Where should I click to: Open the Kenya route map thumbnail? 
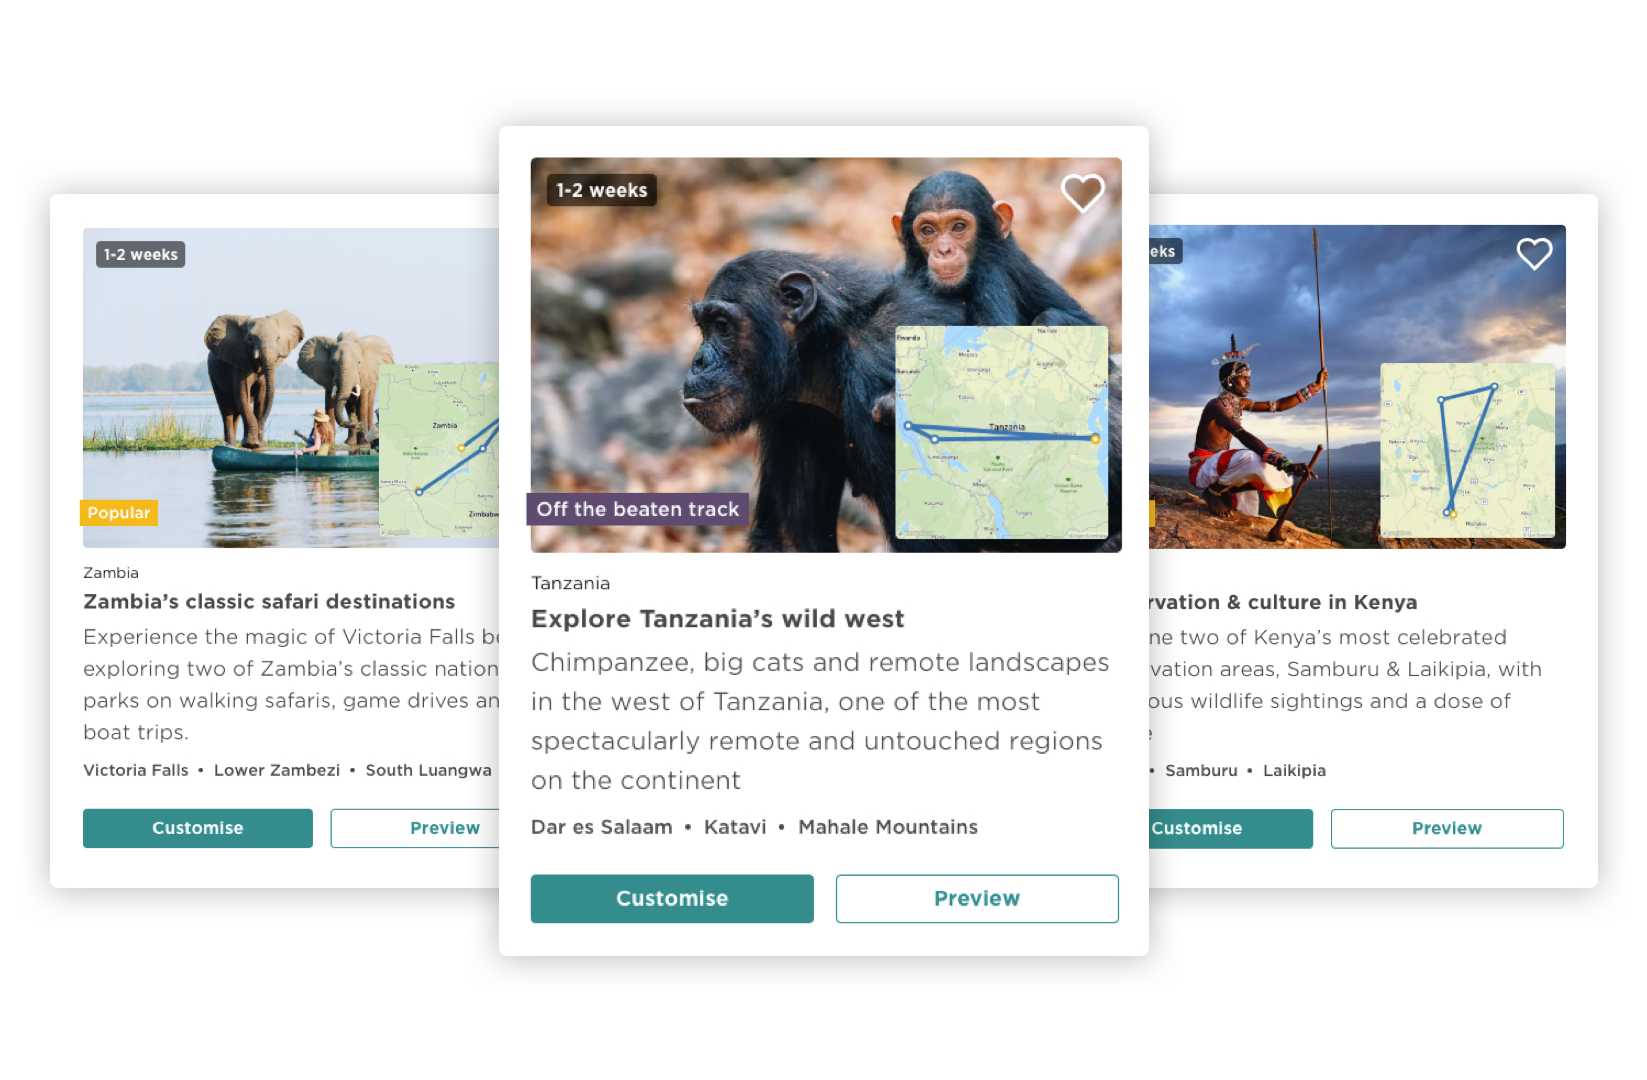(x=1467, y=450)
